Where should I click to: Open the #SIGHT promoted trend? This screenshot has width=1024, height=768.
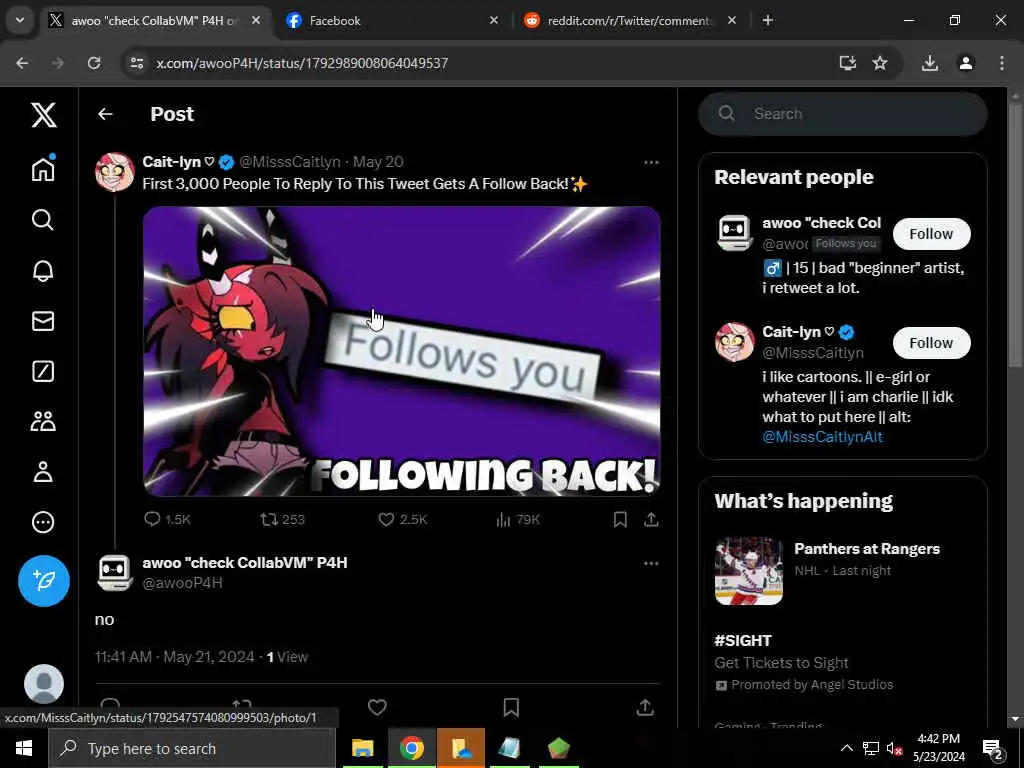coord(743,640)
